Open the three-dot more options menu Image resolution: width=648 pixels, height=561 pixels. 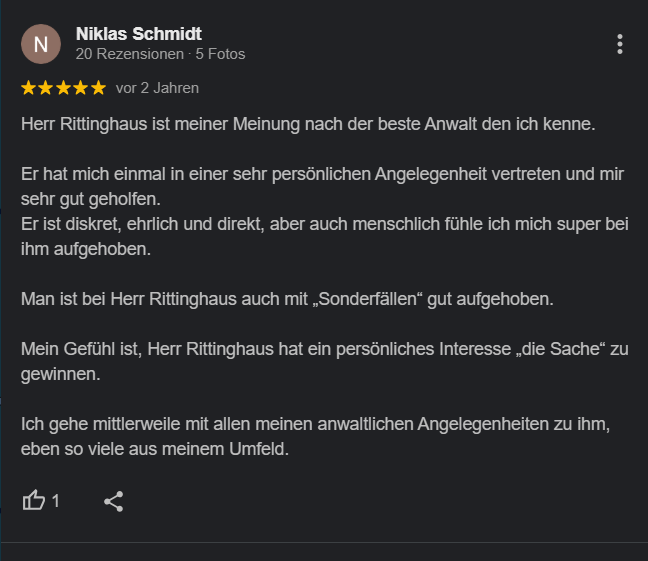click(620, 44)
